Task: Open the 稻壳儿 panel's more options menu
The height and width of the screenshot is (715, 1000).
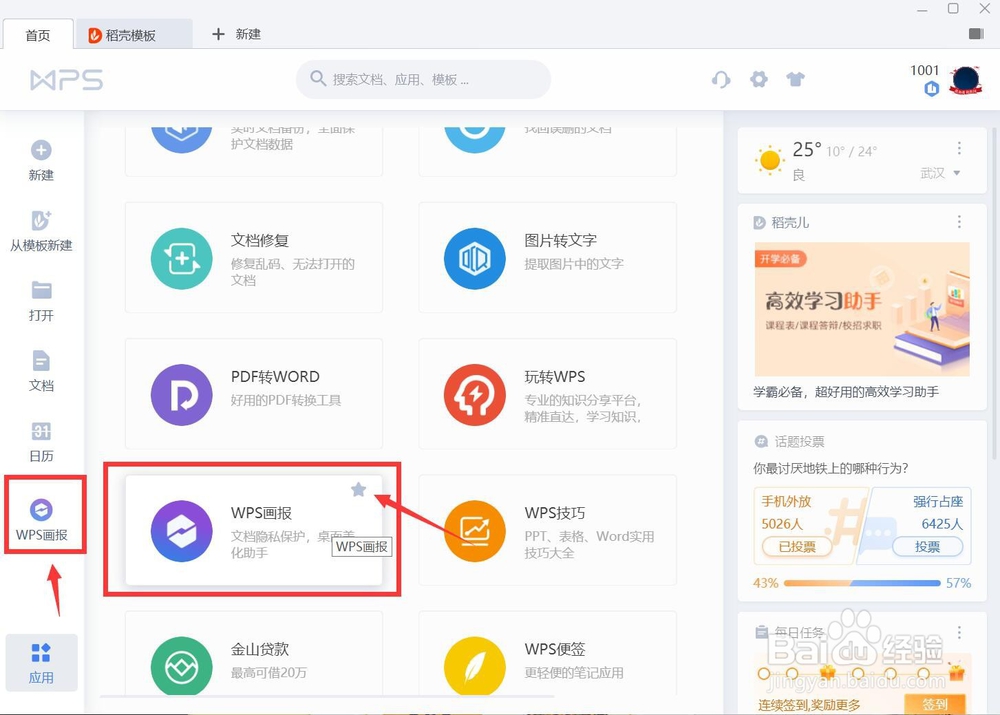Action: (x=959, y=221)
